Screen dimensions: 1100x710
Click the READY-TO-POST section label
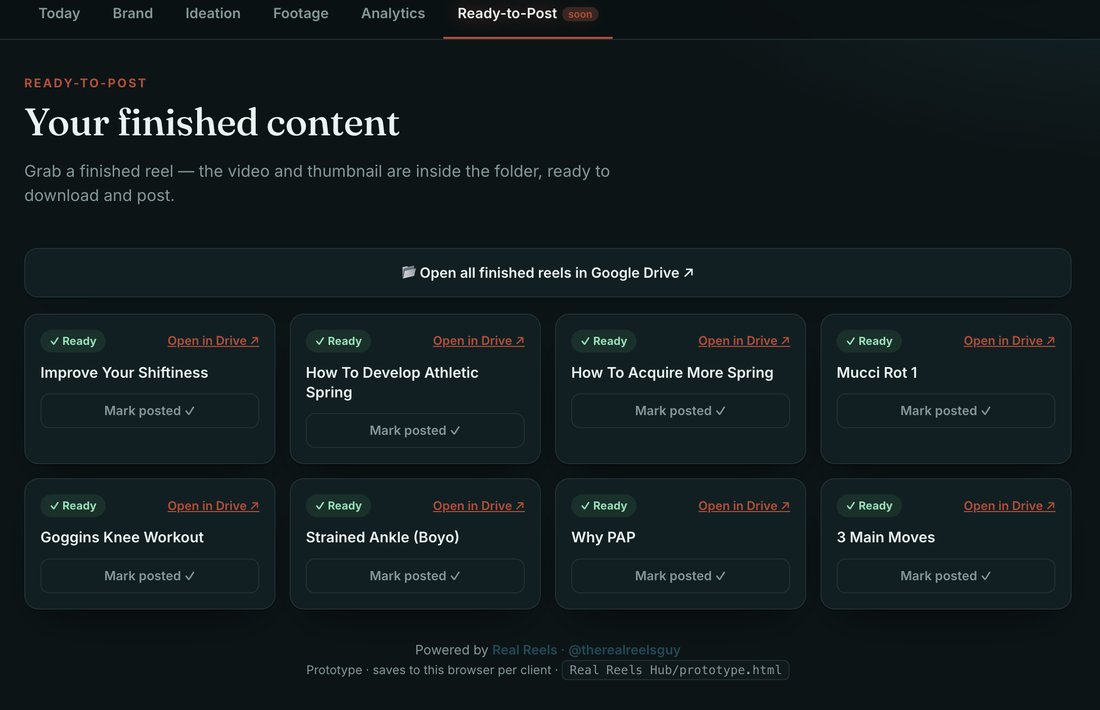tap(86, 83)
